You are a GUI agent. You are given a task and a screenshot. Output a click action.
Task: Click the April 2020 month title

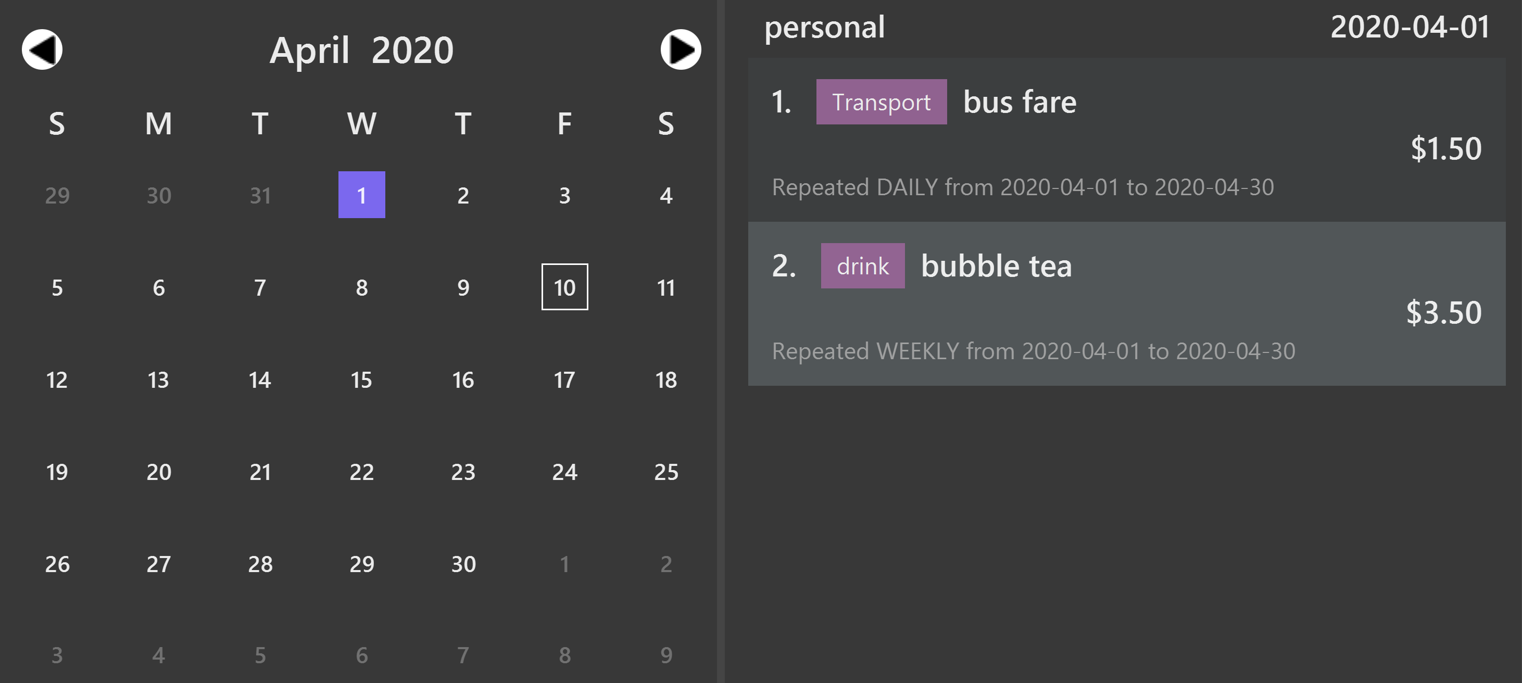pyautogui.click(x=361, y=50)
